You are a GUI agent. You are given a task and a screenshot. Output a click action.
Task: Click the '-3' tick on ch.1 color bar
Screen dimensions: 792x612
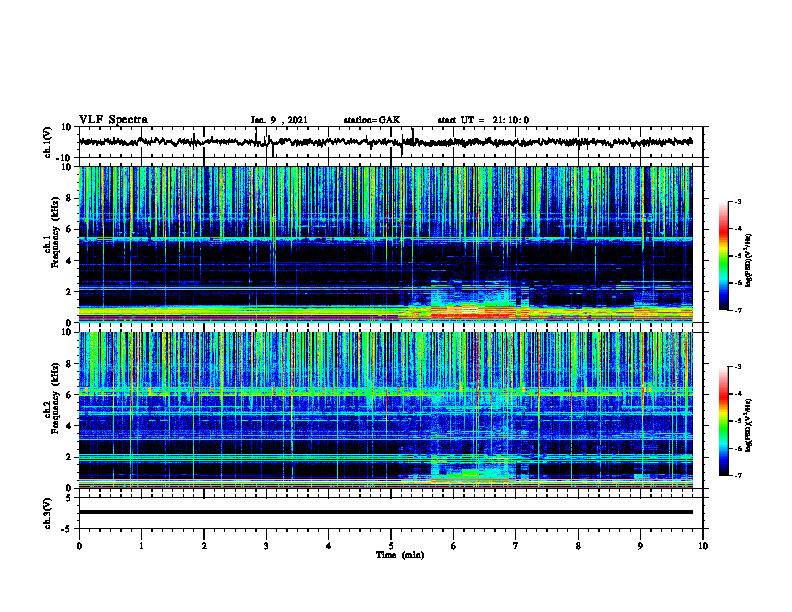[738, 201]
